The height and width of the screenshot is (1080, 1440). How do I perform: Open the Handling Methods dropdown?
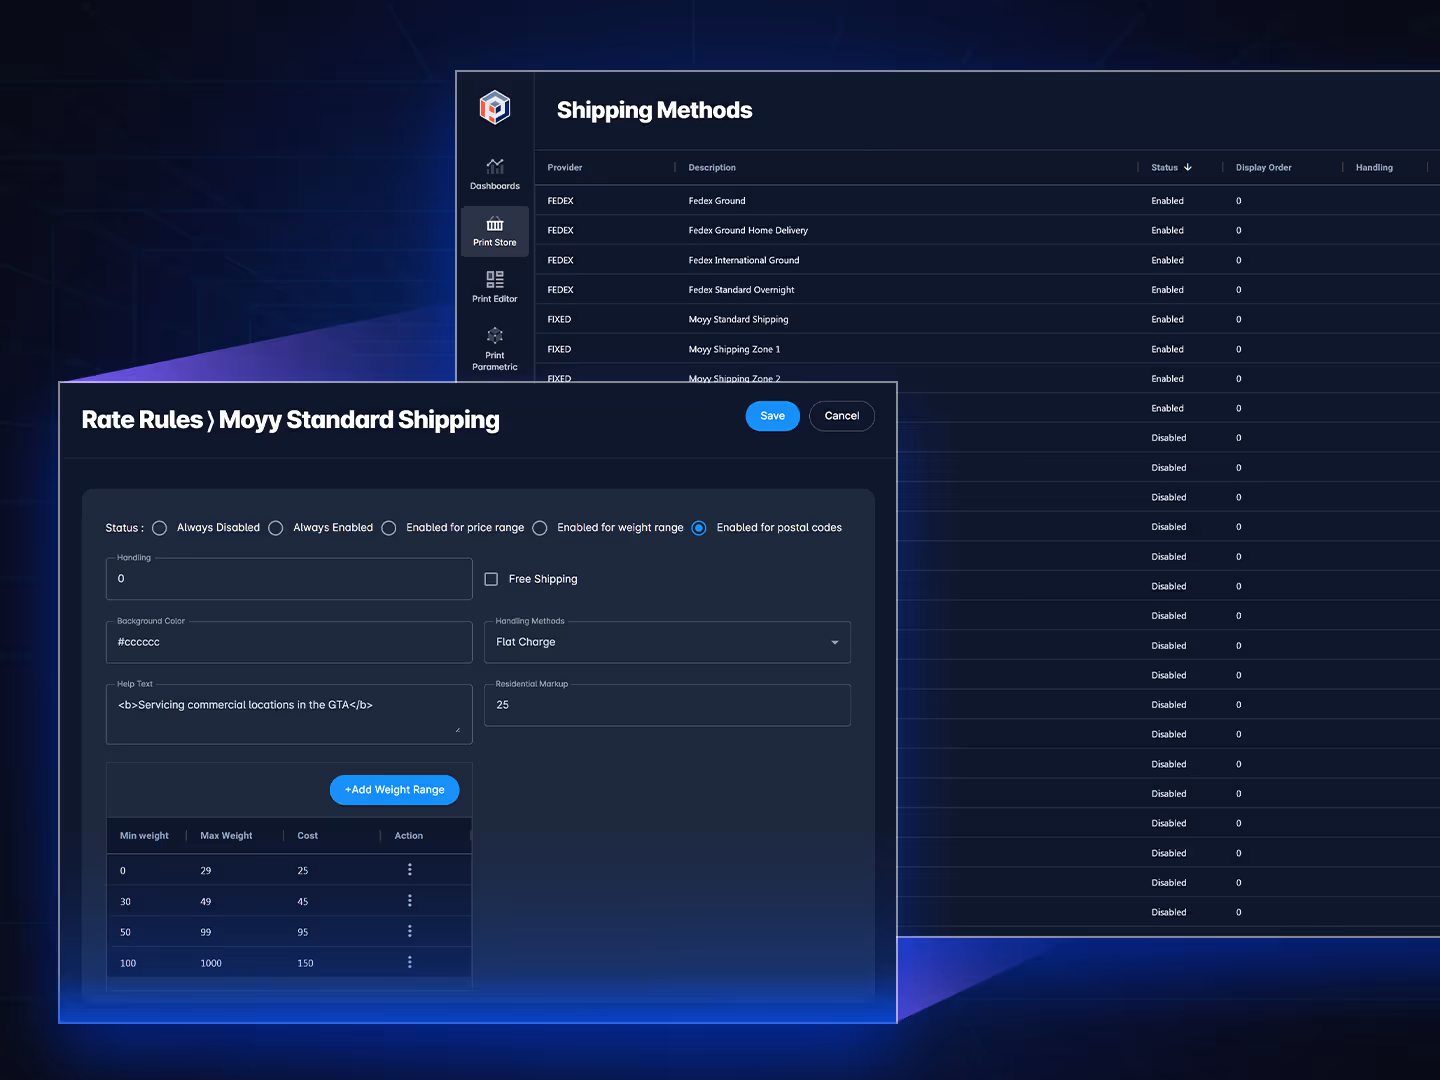667,641
